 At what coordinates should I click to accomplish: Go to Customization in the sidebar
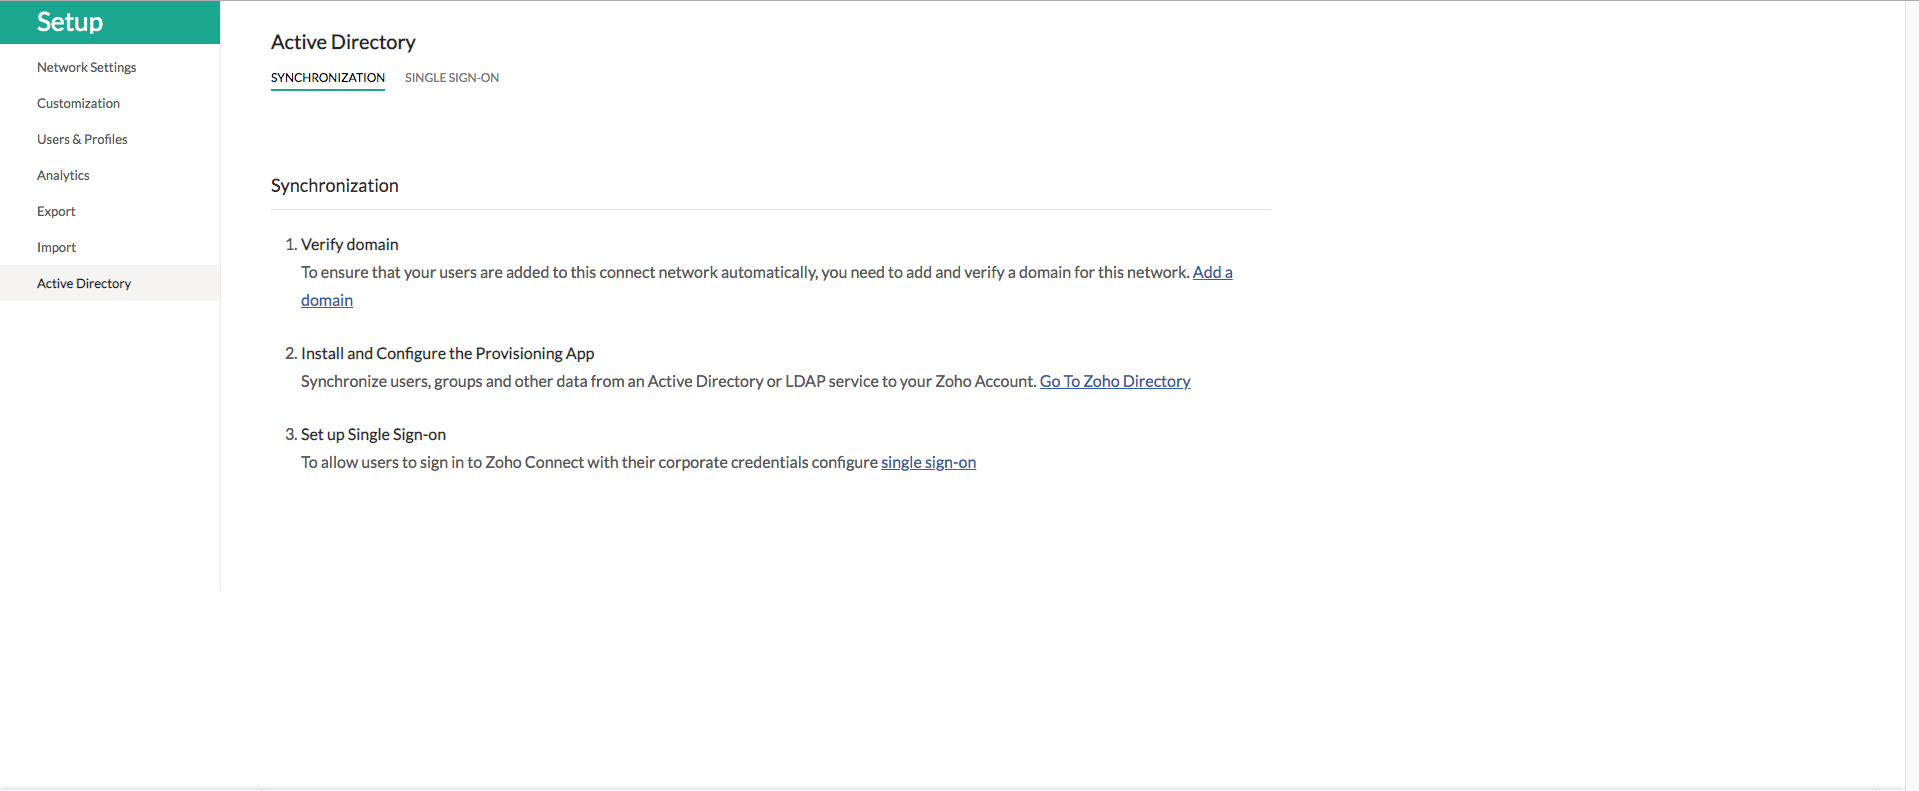78,103
